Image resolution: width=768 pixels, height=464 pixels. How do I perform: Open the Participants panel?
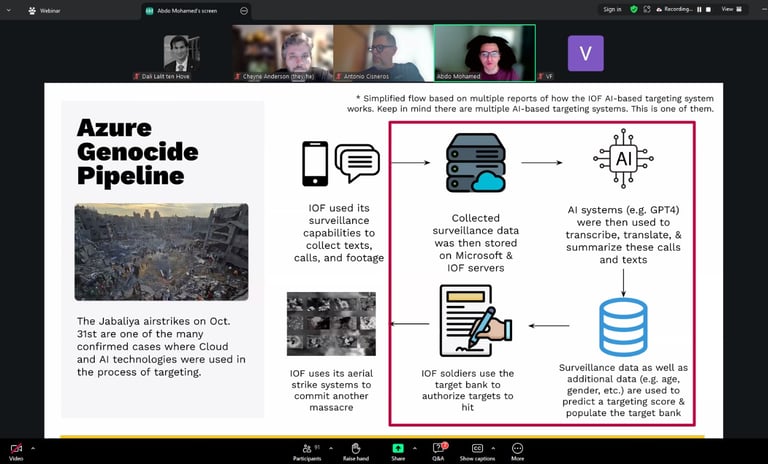click(x=307, y=452)
